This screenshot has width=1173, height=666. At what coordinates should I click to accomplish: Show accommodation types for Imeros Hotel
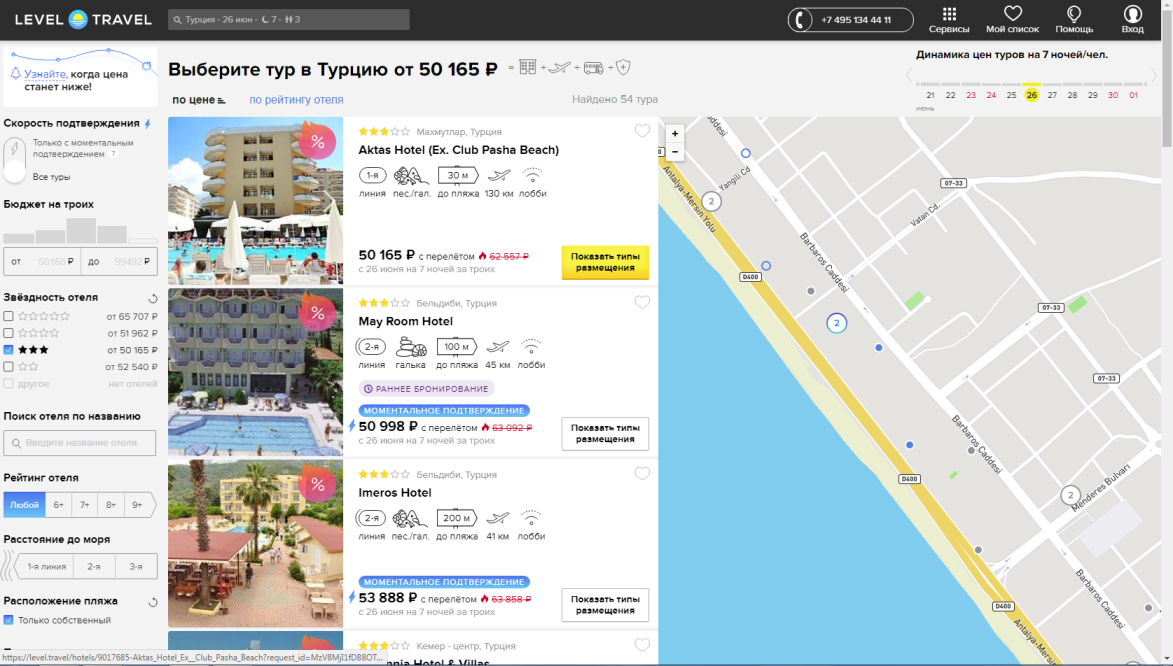[x=605, y=605]
